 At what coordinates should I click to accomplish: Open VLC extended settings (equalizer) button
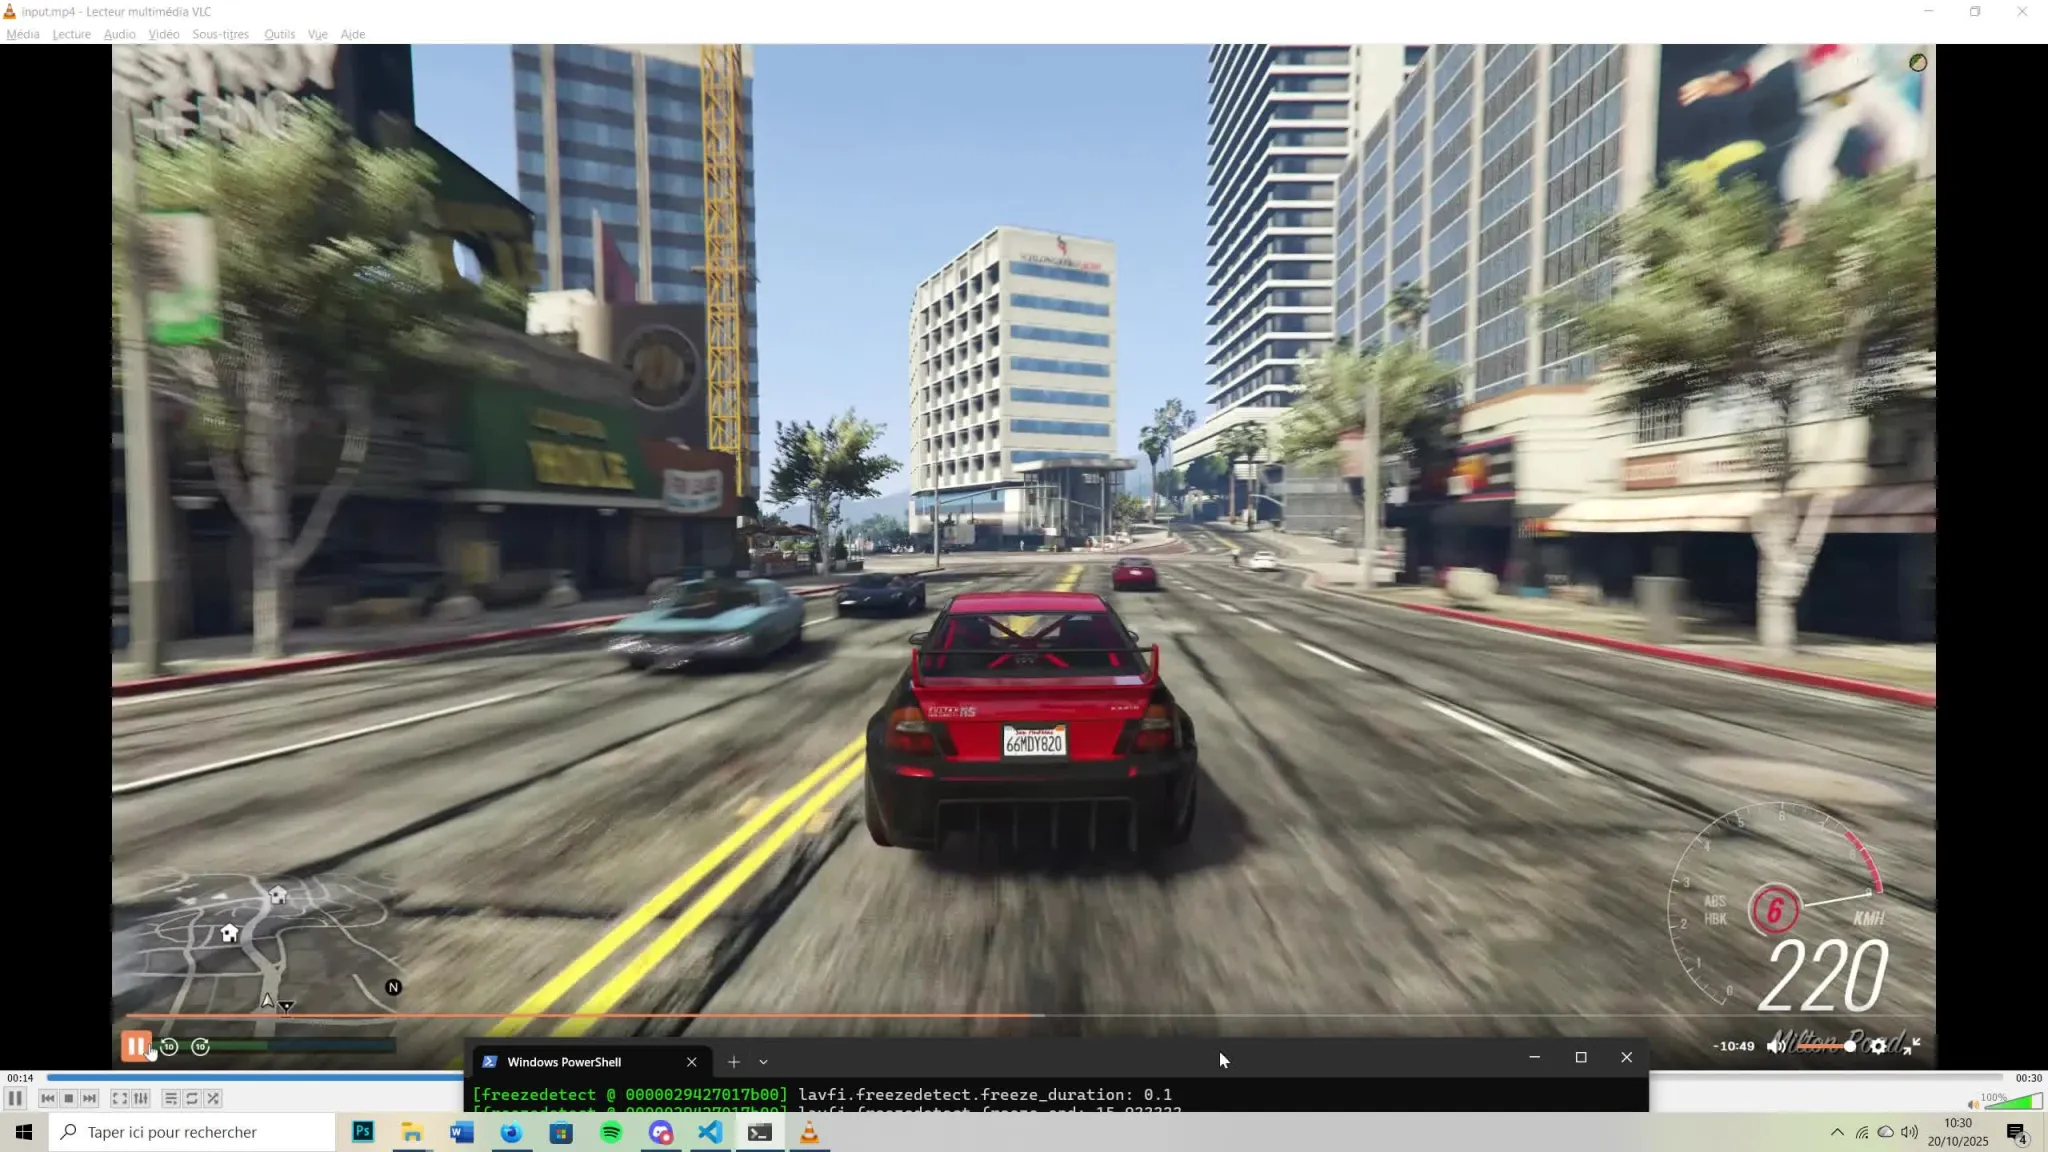click(x=141, y=1098)
